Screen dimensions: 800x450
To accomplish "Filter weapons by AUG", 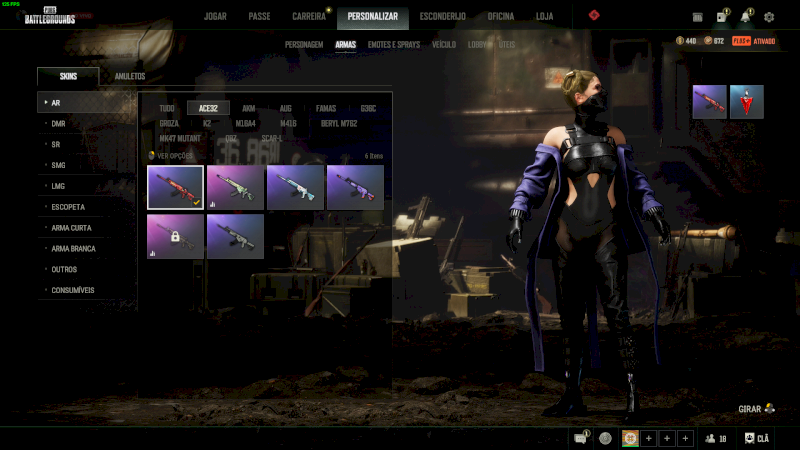I will click(x=286, y=108).
